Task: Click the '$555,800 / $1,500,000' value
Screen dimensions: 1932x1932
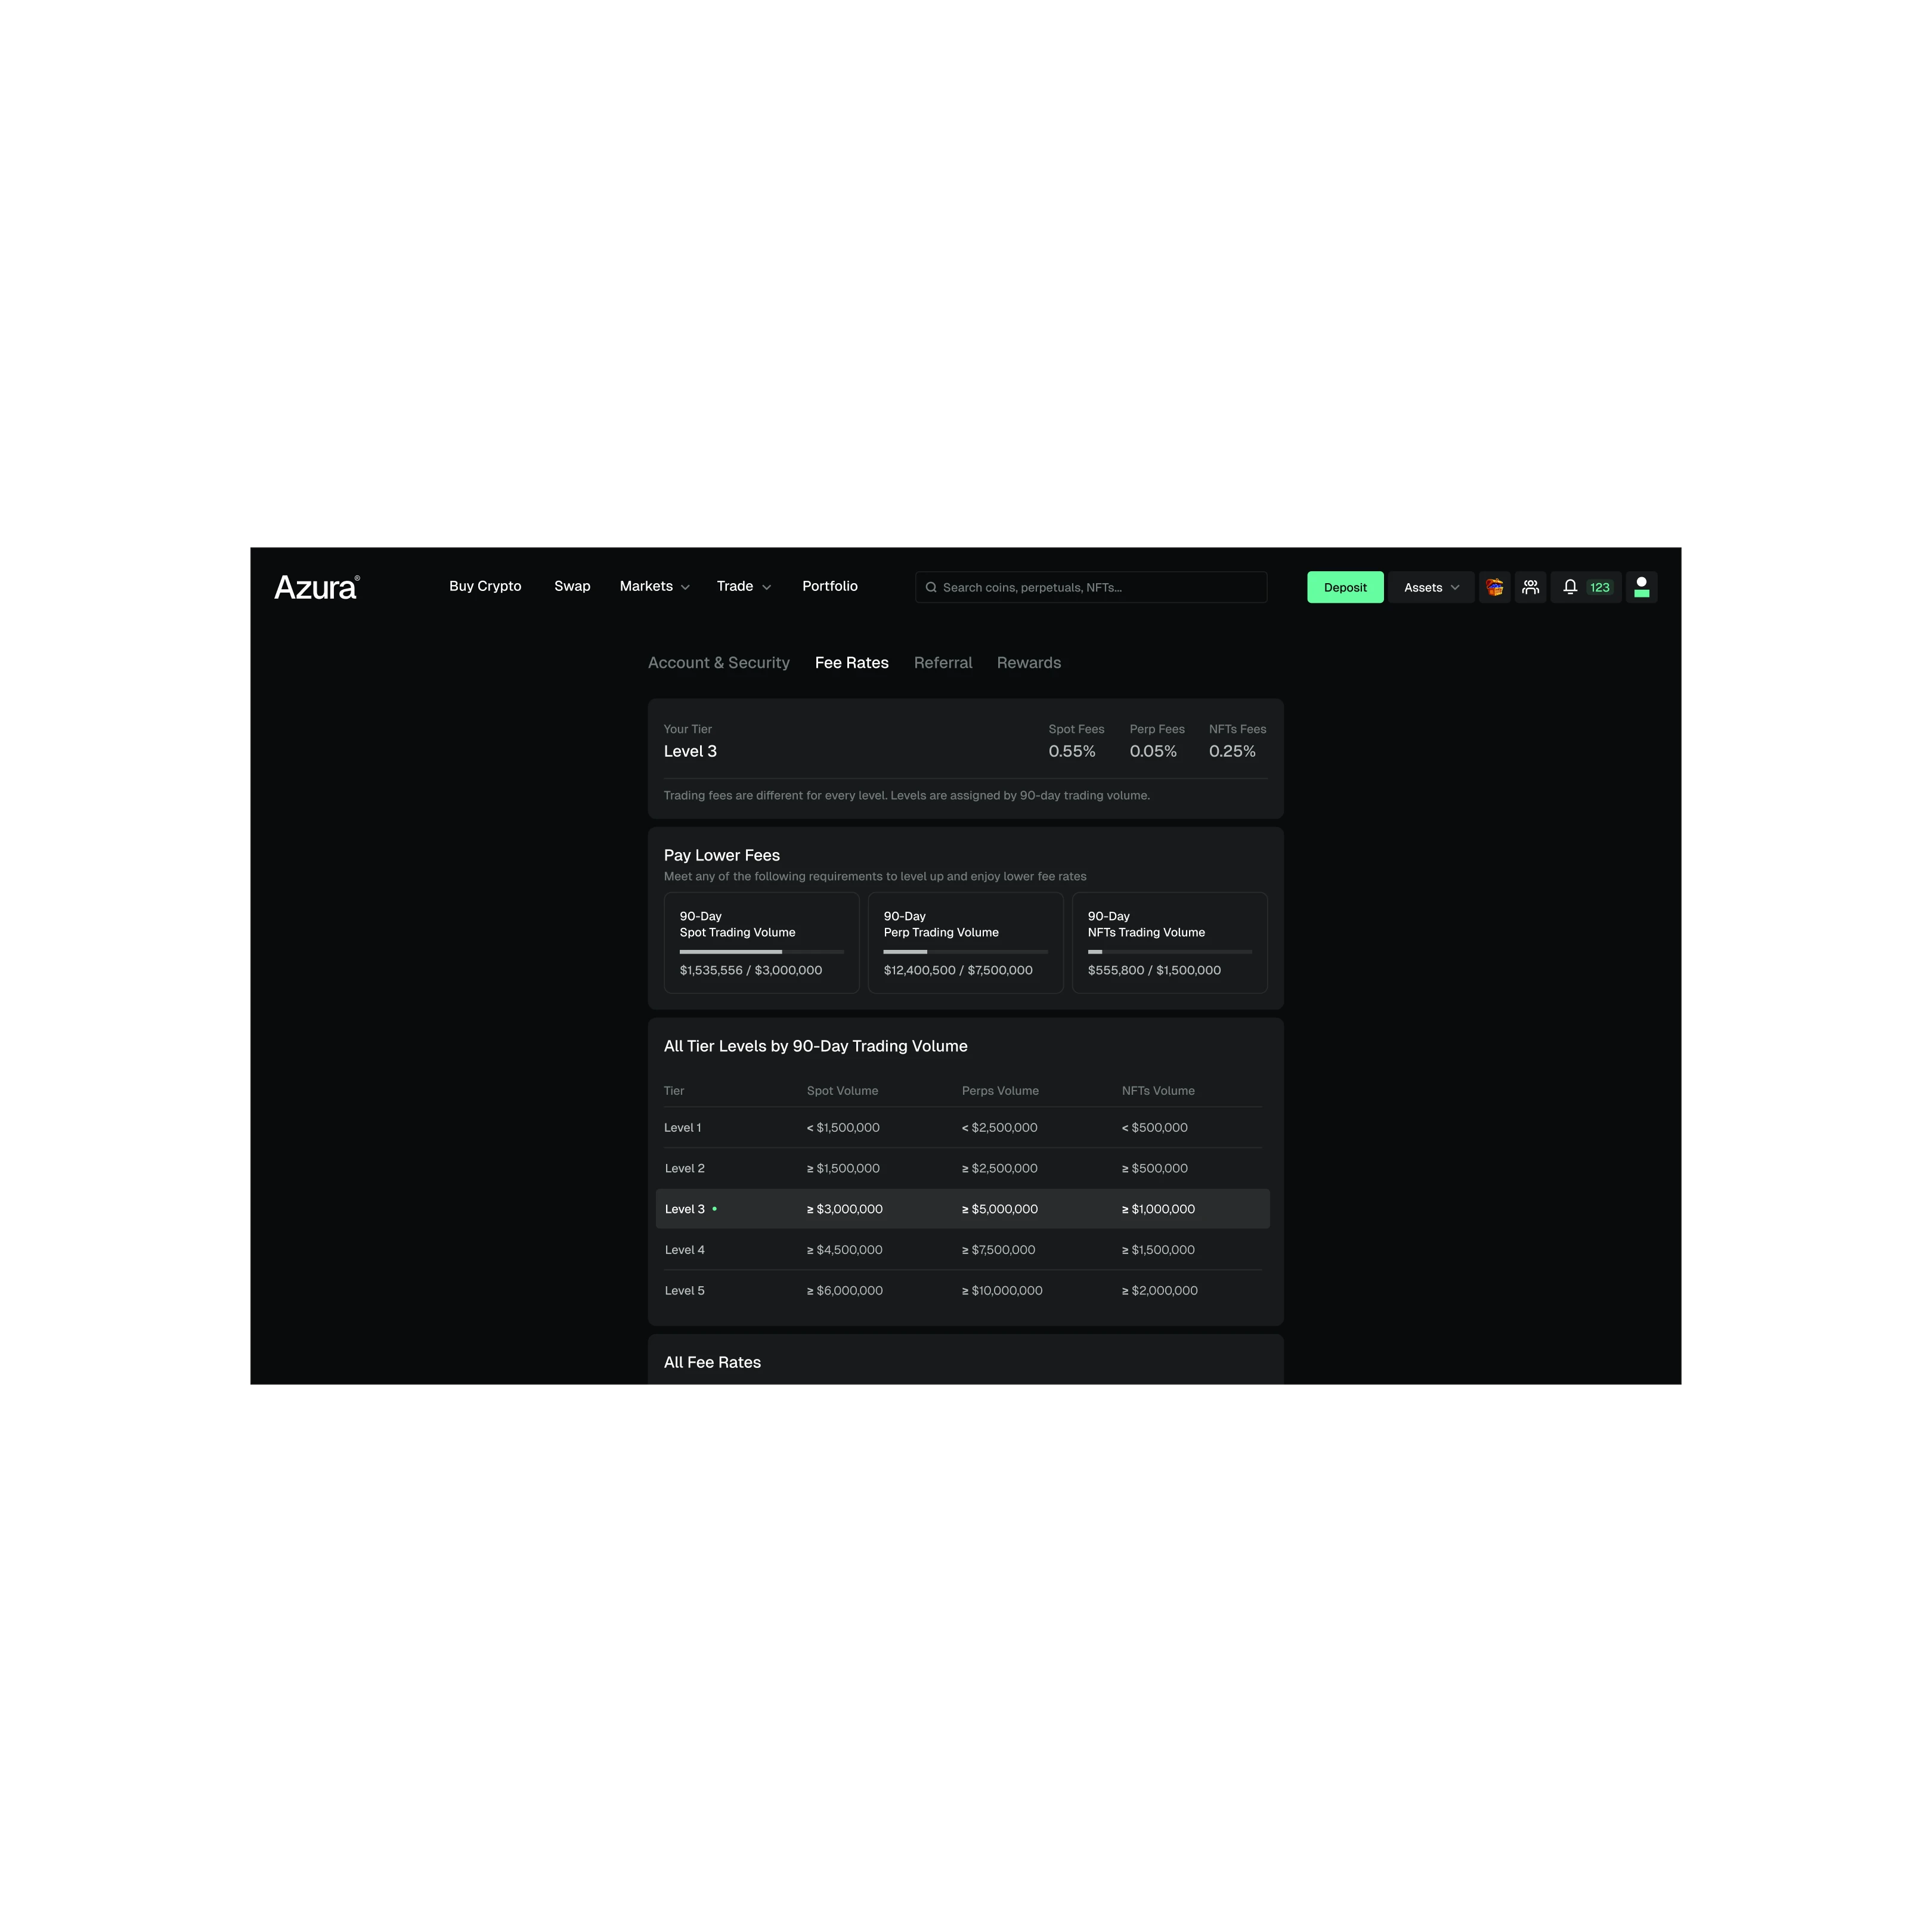Action: coord(1154,970)
